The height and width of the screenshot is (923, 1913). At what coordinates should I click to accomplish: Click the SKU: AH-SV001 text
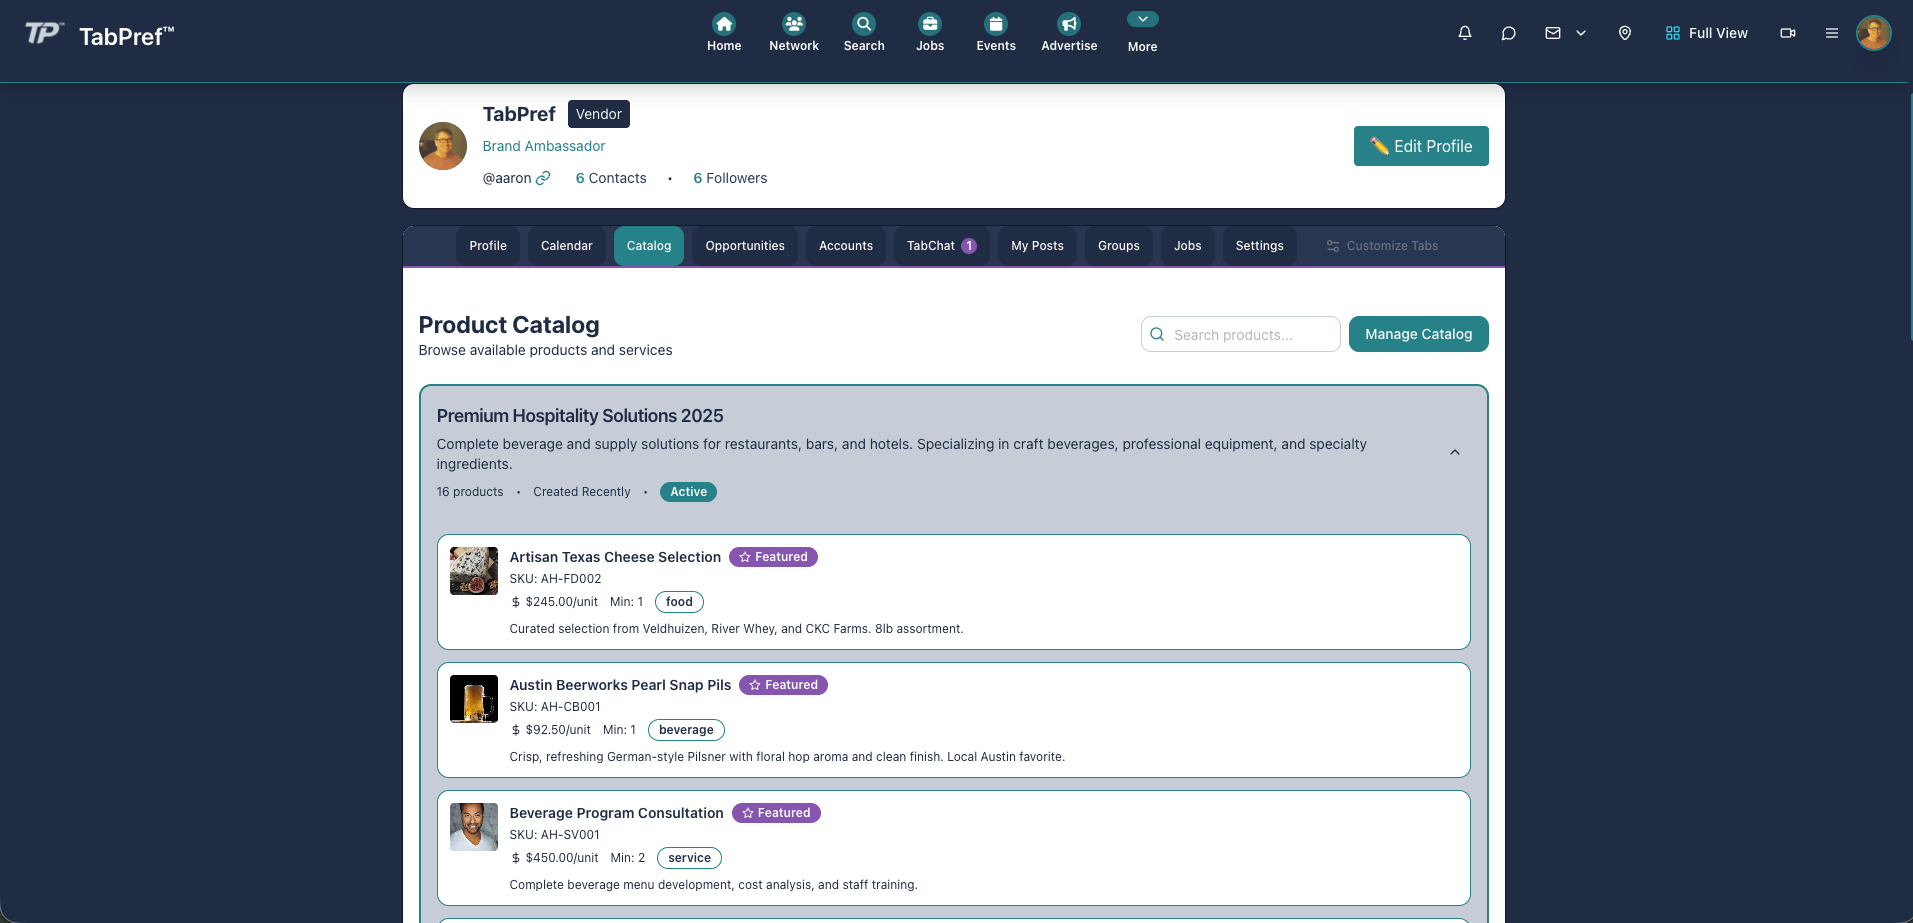tap(555, 835)
